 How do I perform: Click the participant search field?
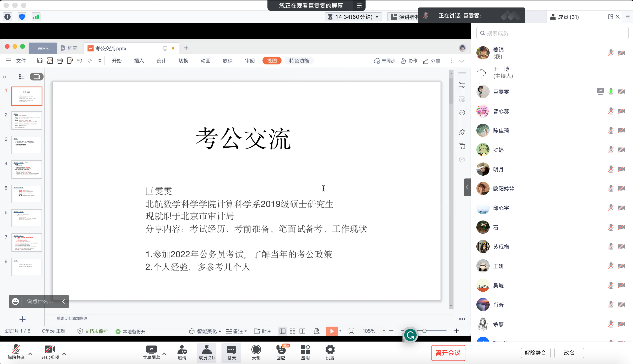(x=552, y=33)
